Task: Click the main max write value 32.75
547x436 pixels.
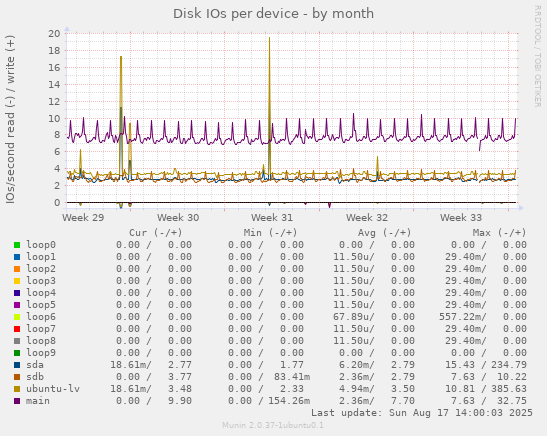Action: point(512,401)
